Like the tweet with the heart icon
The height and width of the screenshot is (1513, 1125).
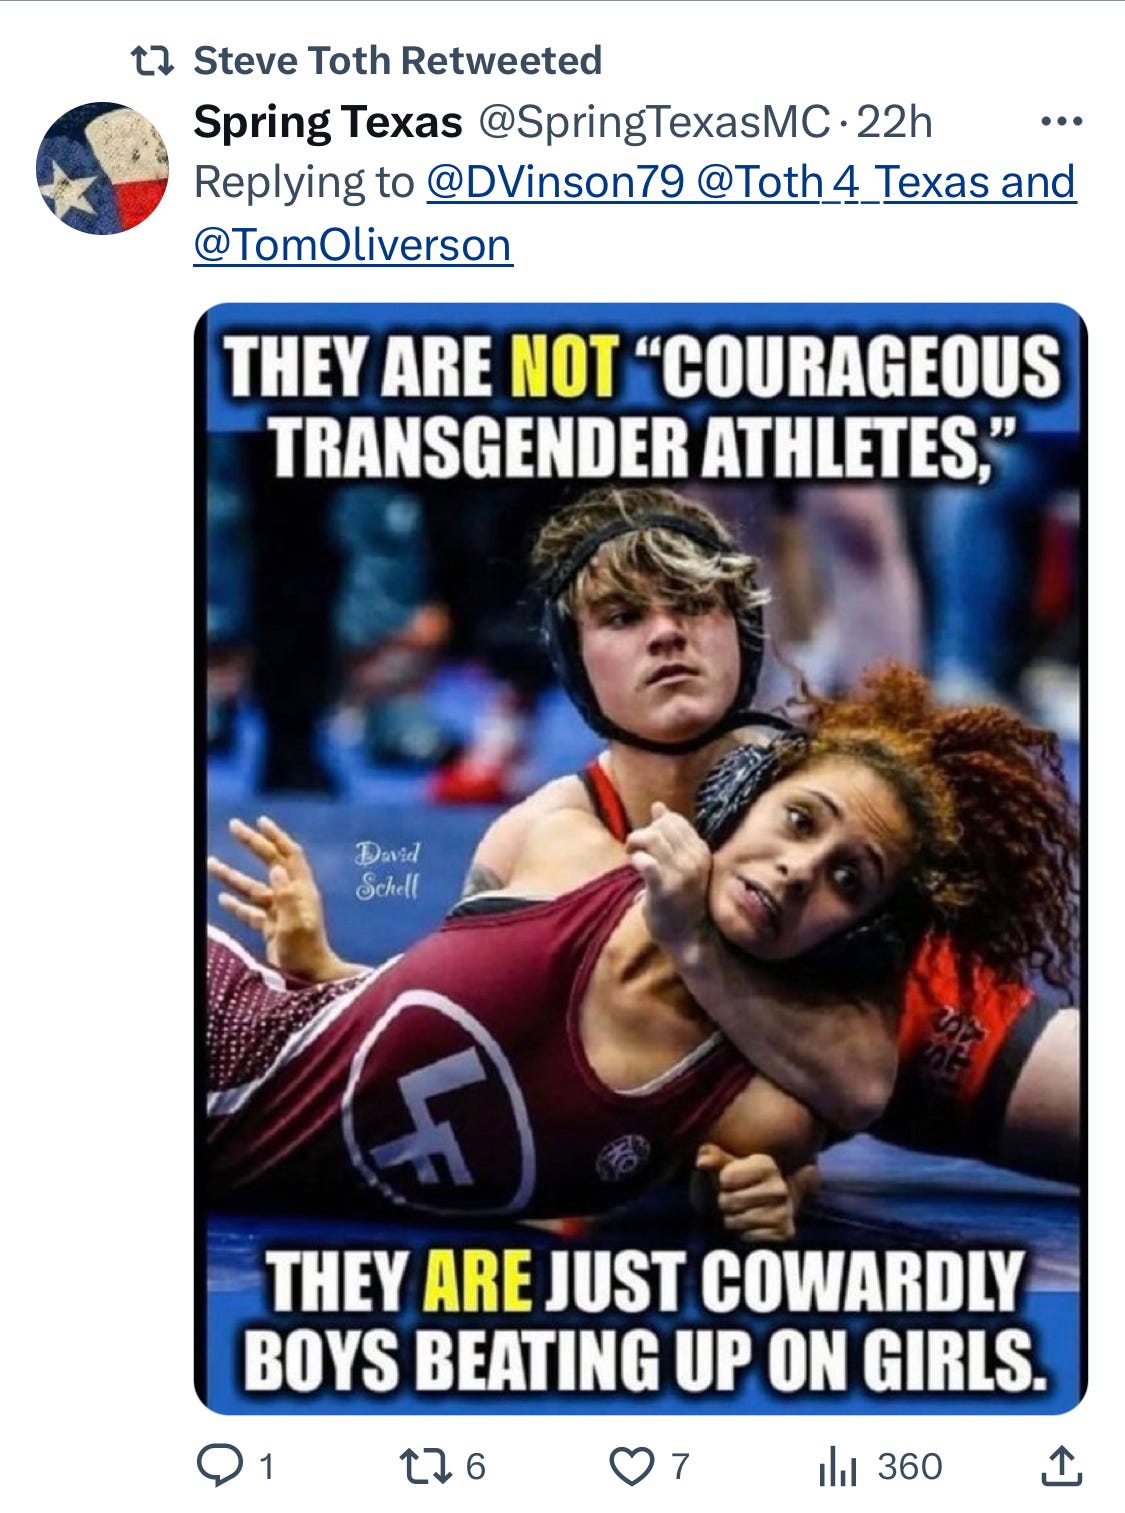[632, 1467]
